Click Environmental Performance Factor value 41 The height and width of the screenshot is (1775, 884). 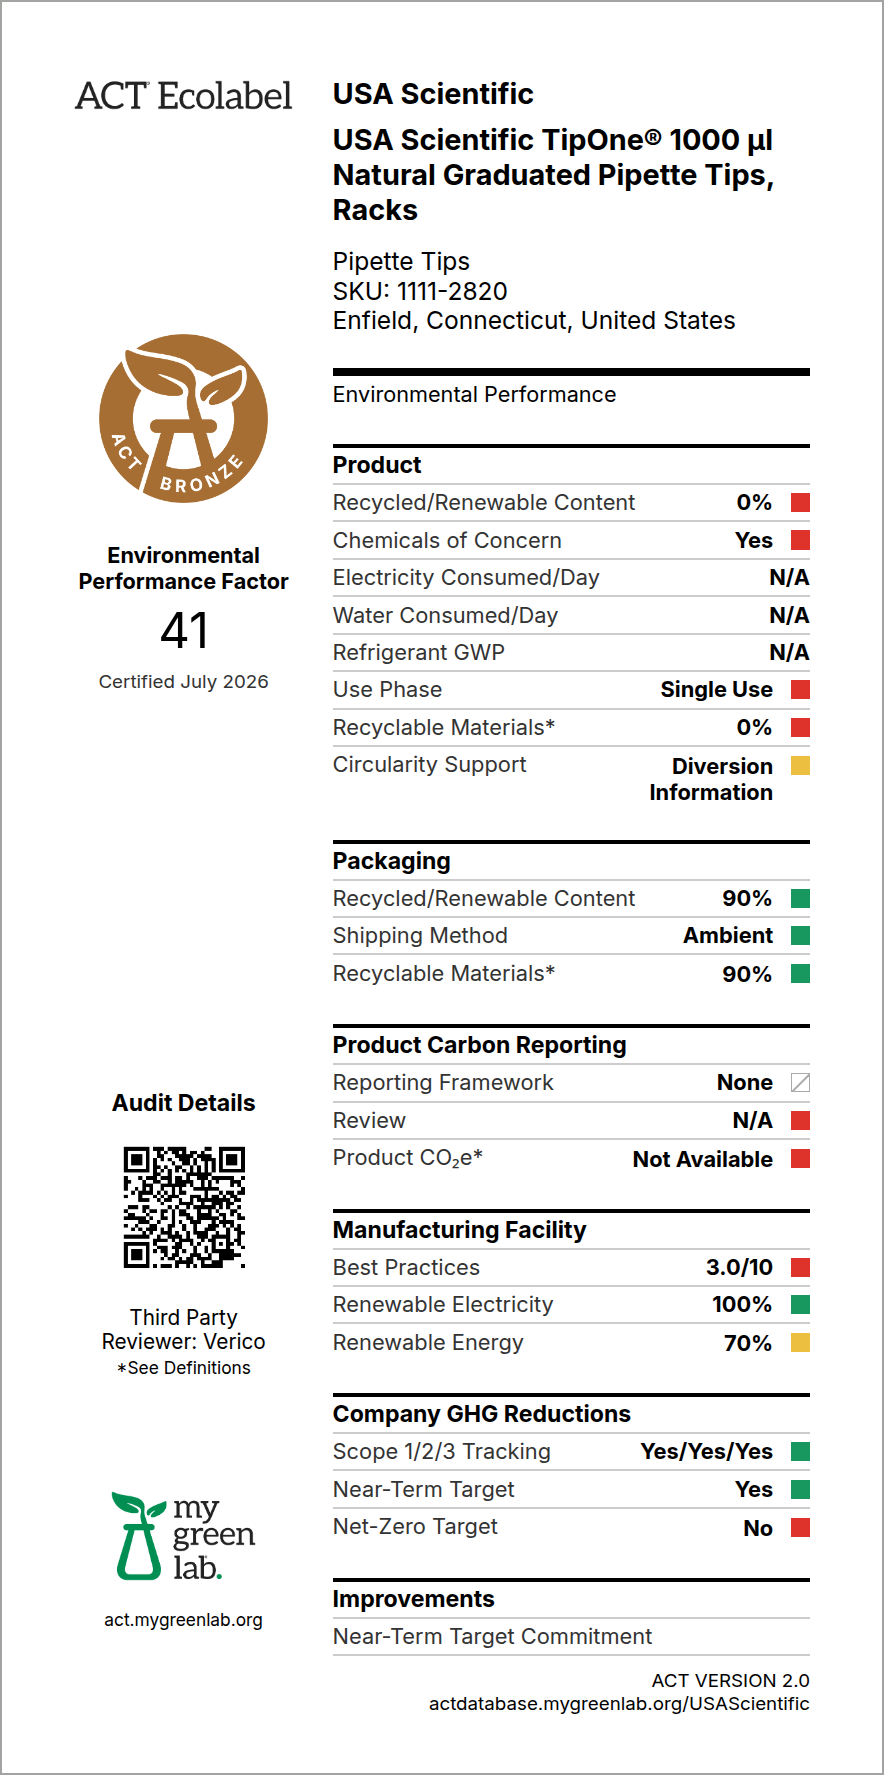tap(184, 631)
